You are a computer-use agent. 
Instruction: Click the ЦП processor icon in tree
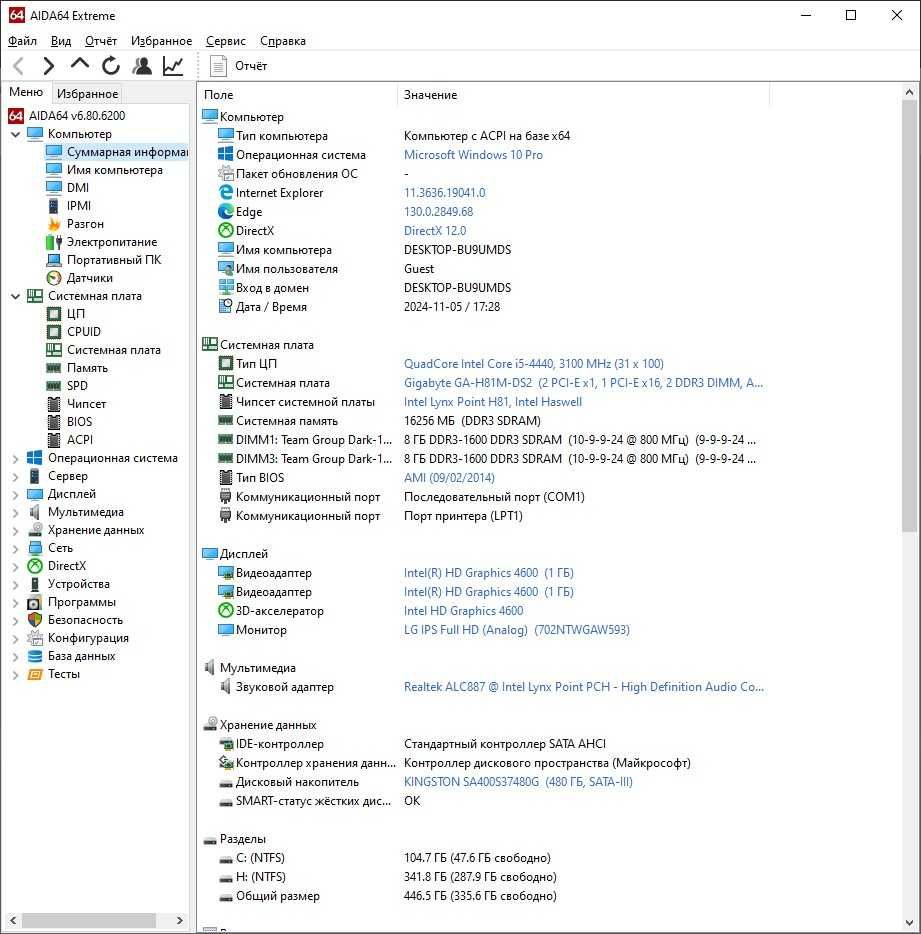coord(54,314)
